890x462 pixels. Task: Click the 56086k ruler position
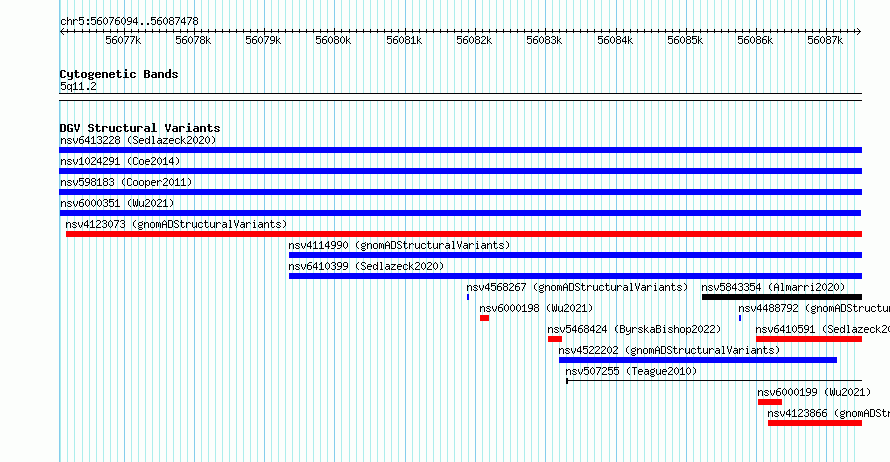click(755, 40)
